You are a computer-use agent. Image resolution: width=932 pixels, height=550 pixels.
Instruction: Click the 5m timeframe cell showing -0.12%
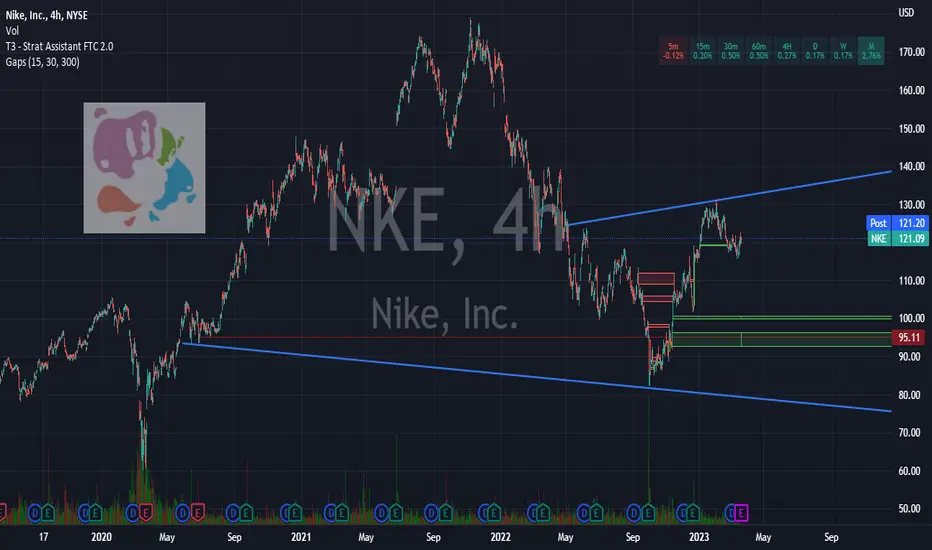[x=673, y=51]
